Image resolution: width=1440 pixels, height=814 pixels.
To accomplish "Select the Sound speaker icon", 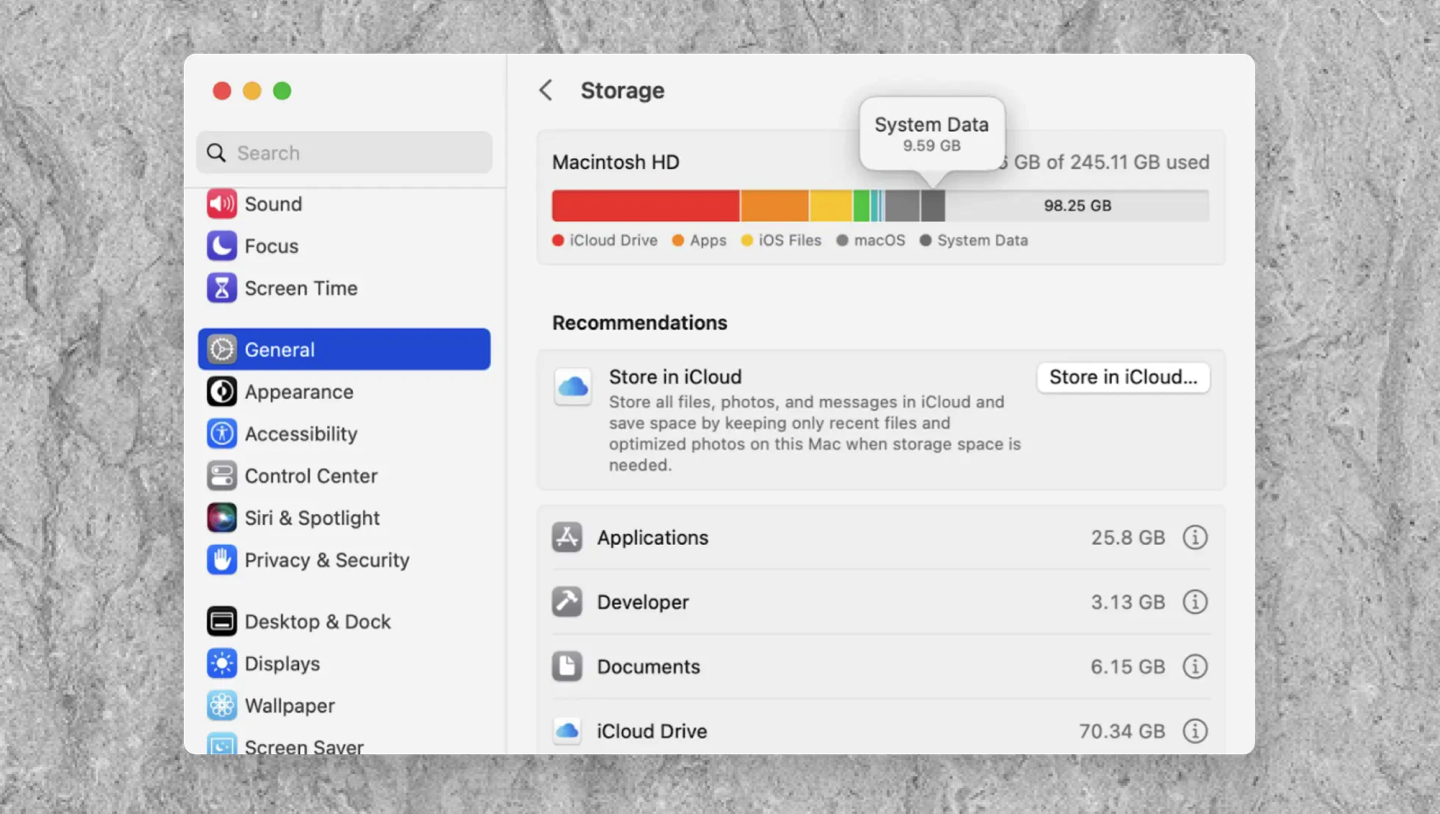I will click(x=220, y=204).
